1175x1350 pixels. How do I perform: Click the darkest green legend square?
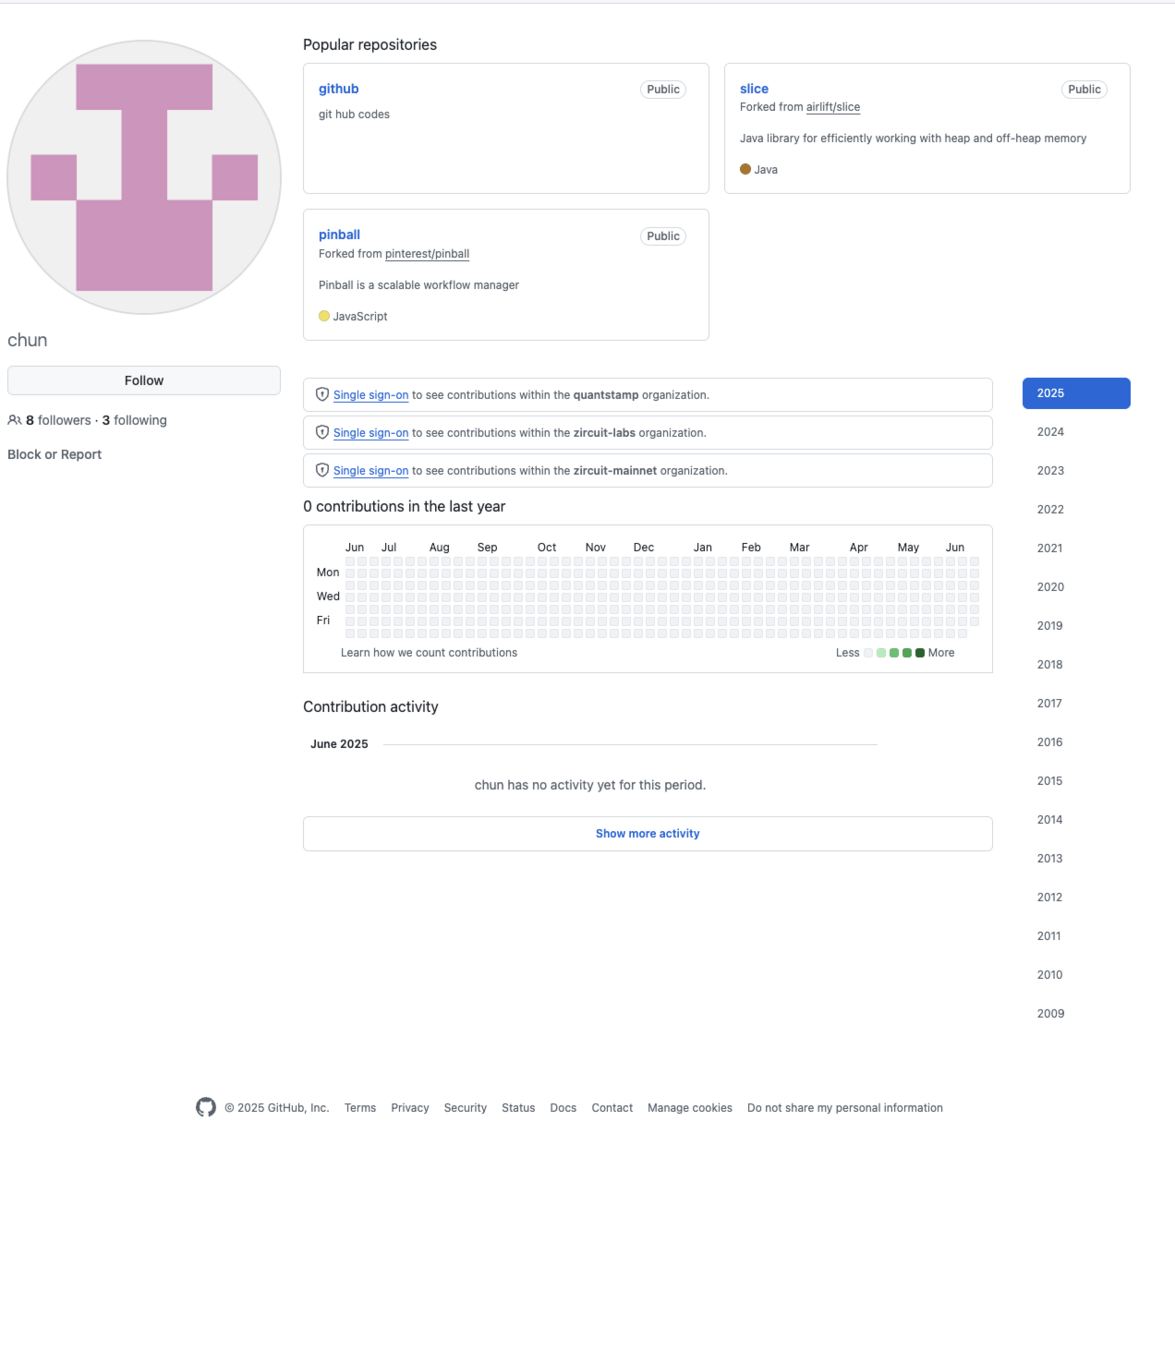pos(920,653)
